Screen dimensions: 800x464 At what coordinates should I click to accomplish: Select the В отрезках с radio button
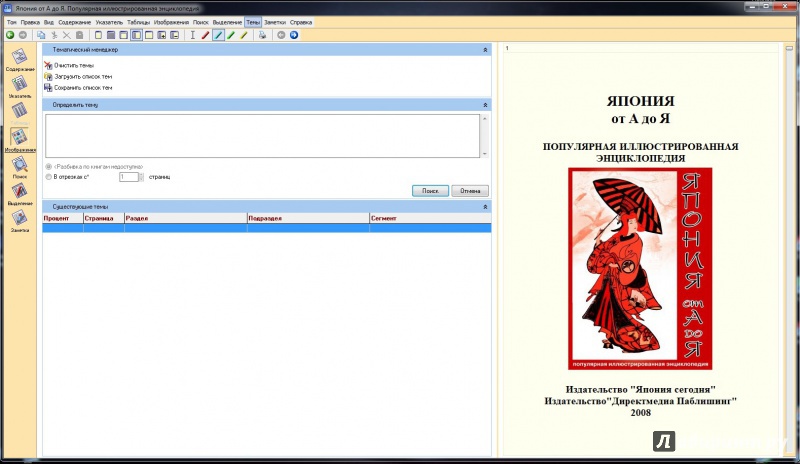pos(49,177)
